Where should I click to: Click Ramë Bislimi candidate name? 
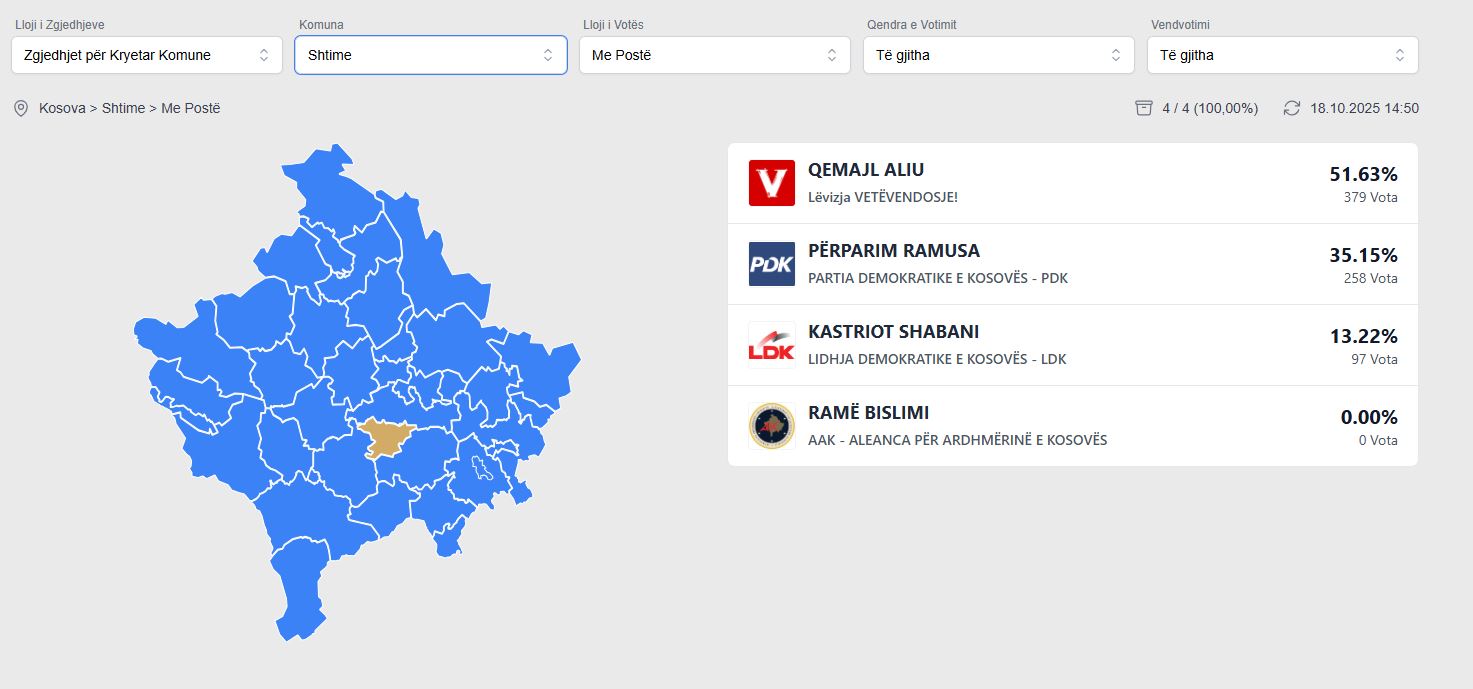point(868,413)
